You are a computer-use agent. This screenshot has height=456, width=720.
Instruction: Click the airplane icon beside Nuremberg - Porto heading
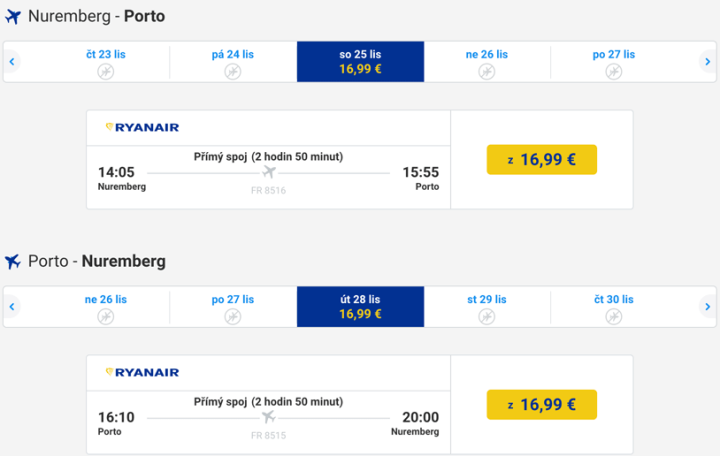point(13,17)
